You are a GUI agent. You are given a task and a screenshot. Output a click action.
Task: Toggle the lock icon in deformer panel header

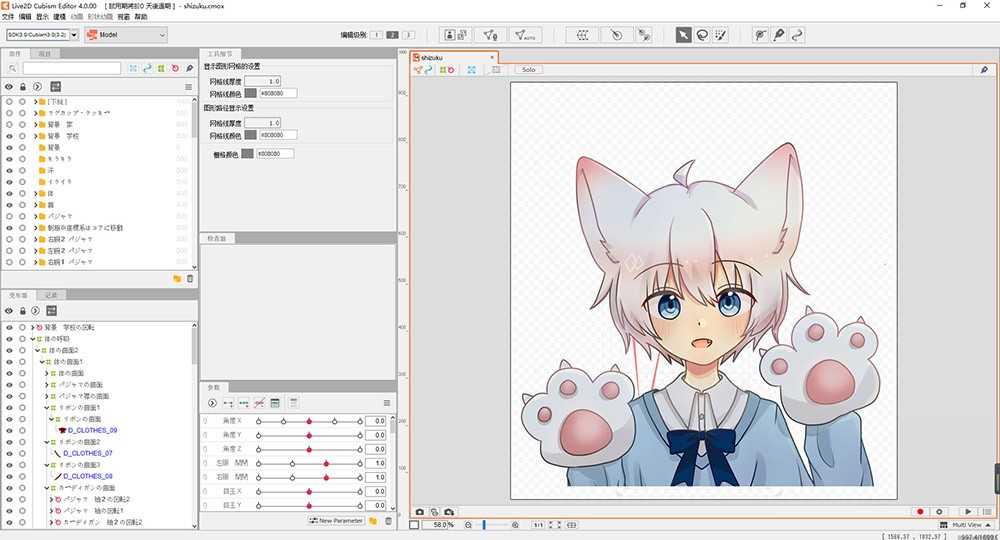point(22,310)
